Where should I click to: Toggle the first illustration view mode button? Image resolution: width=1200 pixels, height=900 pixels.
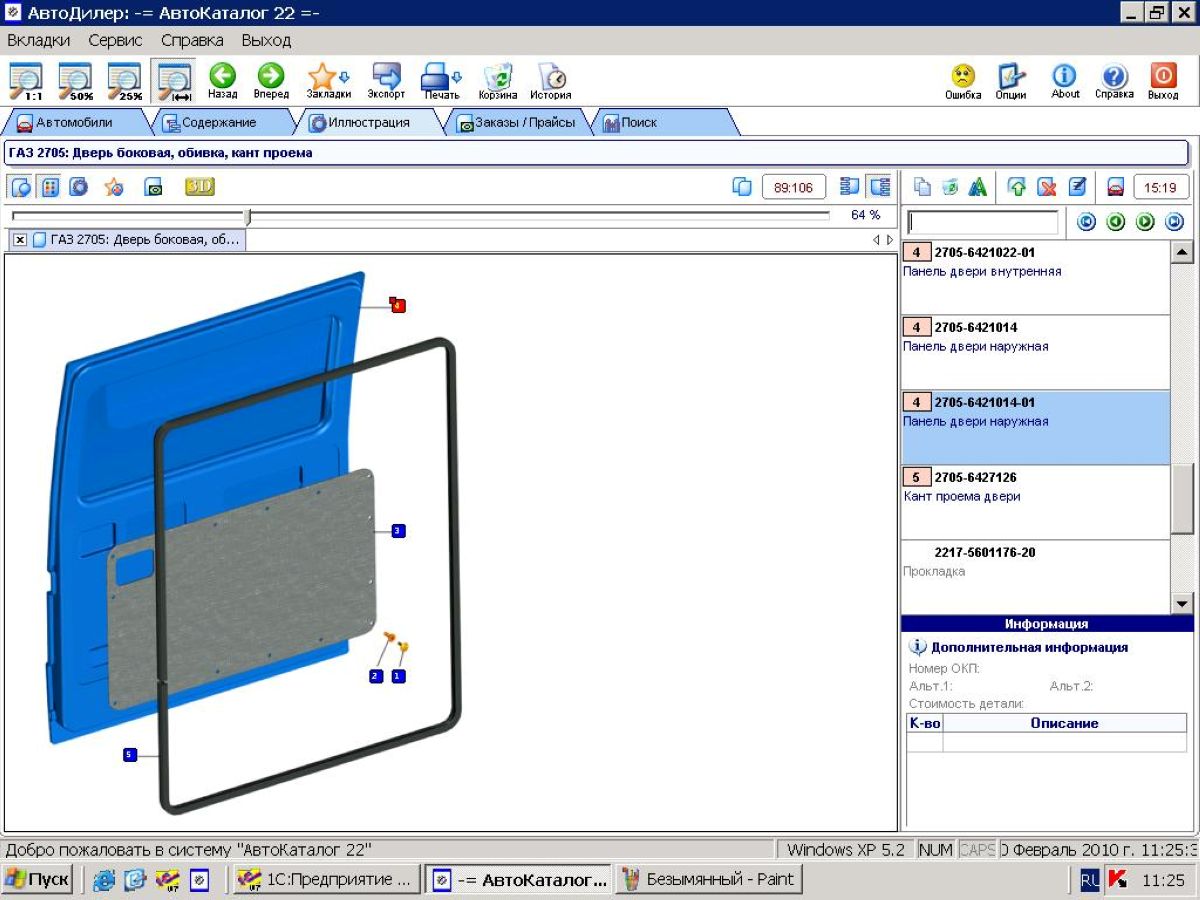(21, 187)
